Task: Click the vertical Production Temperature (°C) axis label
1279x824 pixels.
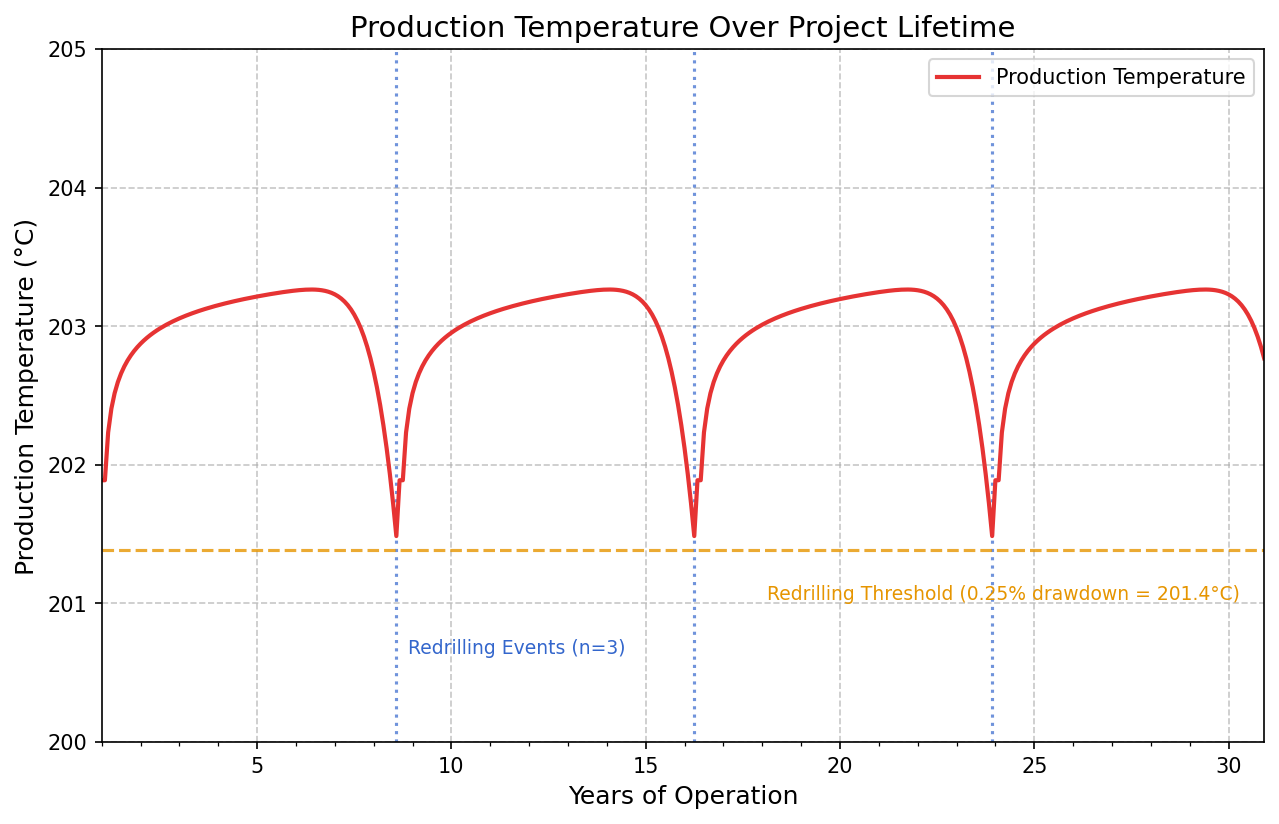Action: pyautogui.click(x=26, y=396)
